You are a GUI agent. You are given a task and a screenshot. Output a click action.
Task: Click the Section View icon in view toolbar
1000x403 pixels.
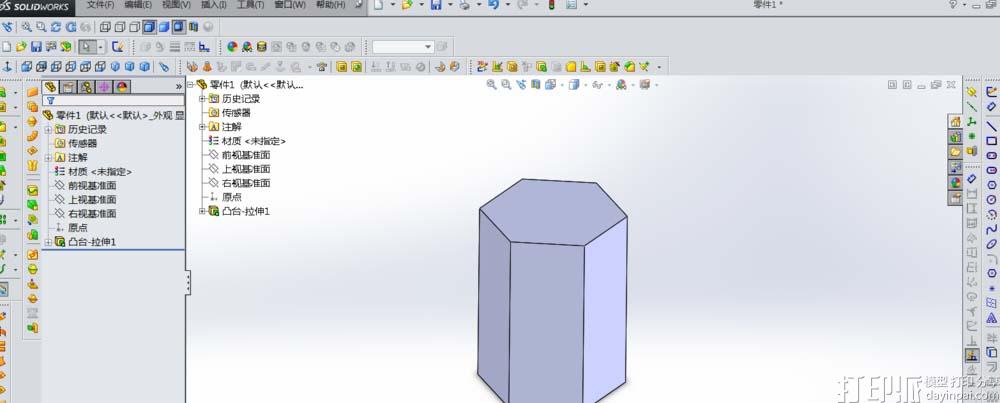[x=193, y=27]
